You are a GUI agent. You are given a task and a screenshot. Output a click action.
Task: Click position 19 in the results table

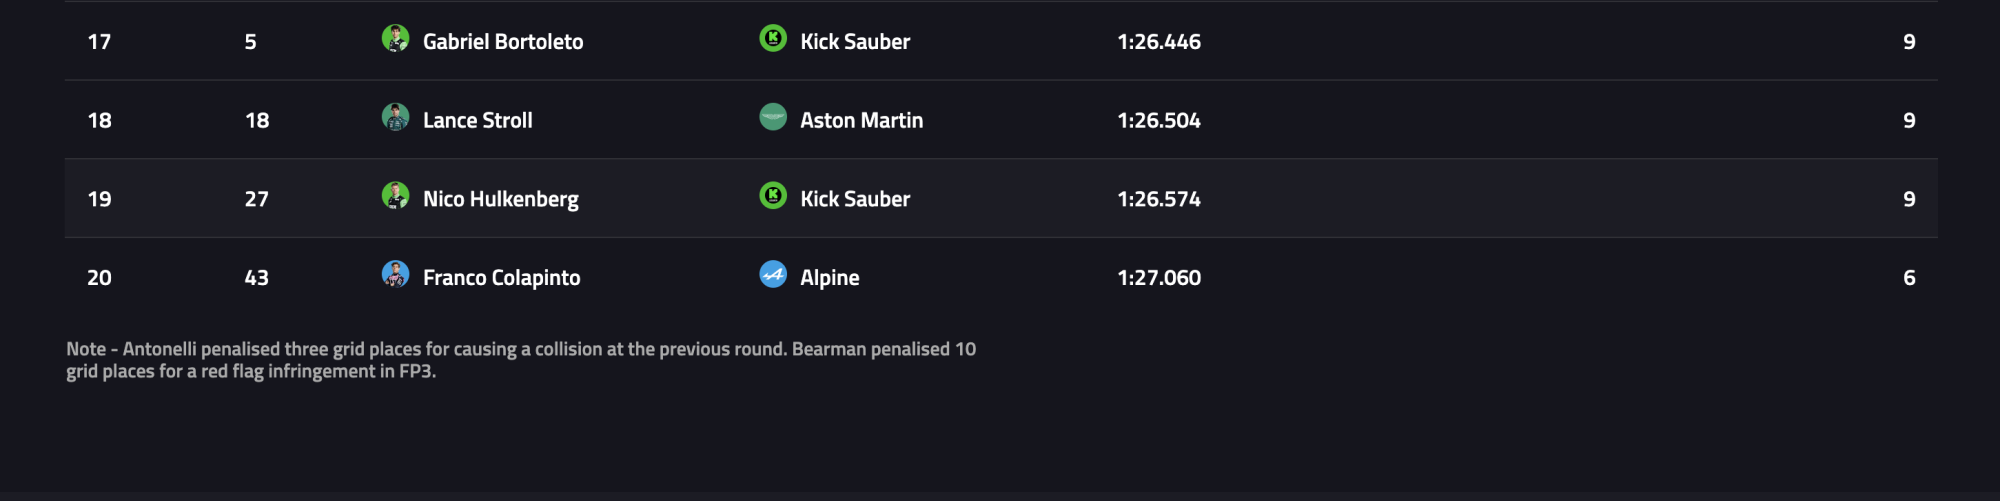pyautogui.click(x=100, y=199)
